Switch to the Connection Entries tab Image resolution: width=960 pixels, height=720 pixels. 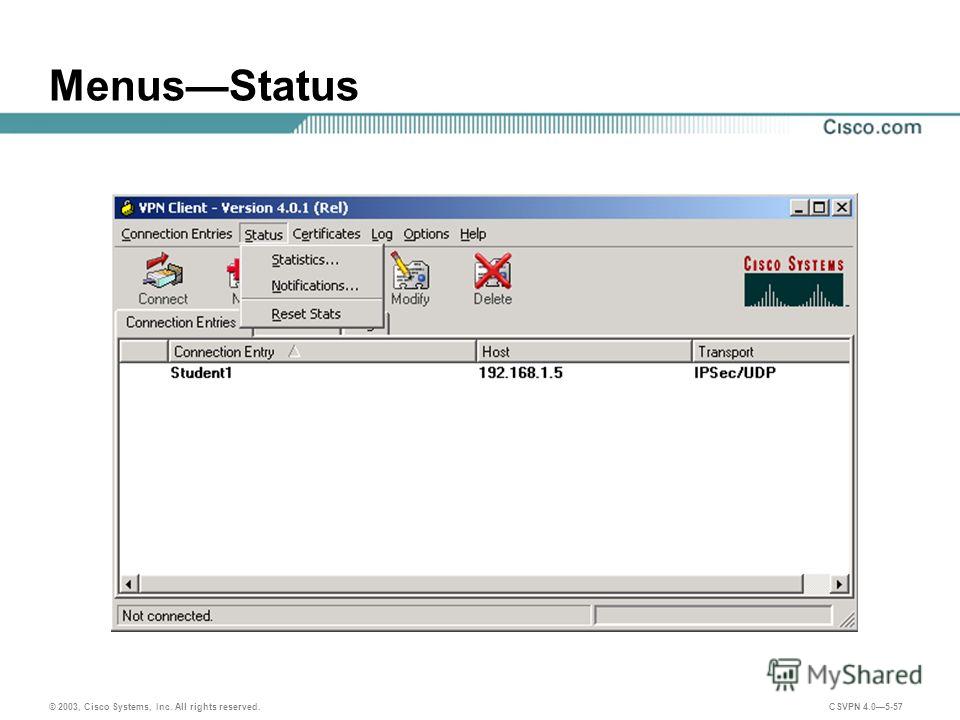[181, 322]
